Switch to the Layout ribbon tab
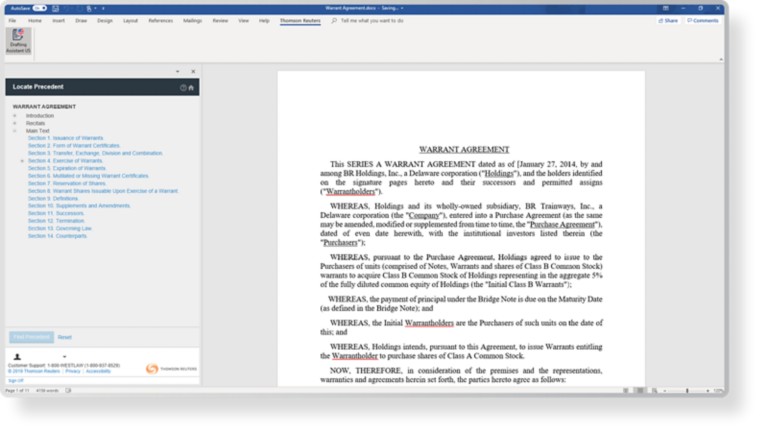 click(x=130, y=21)
